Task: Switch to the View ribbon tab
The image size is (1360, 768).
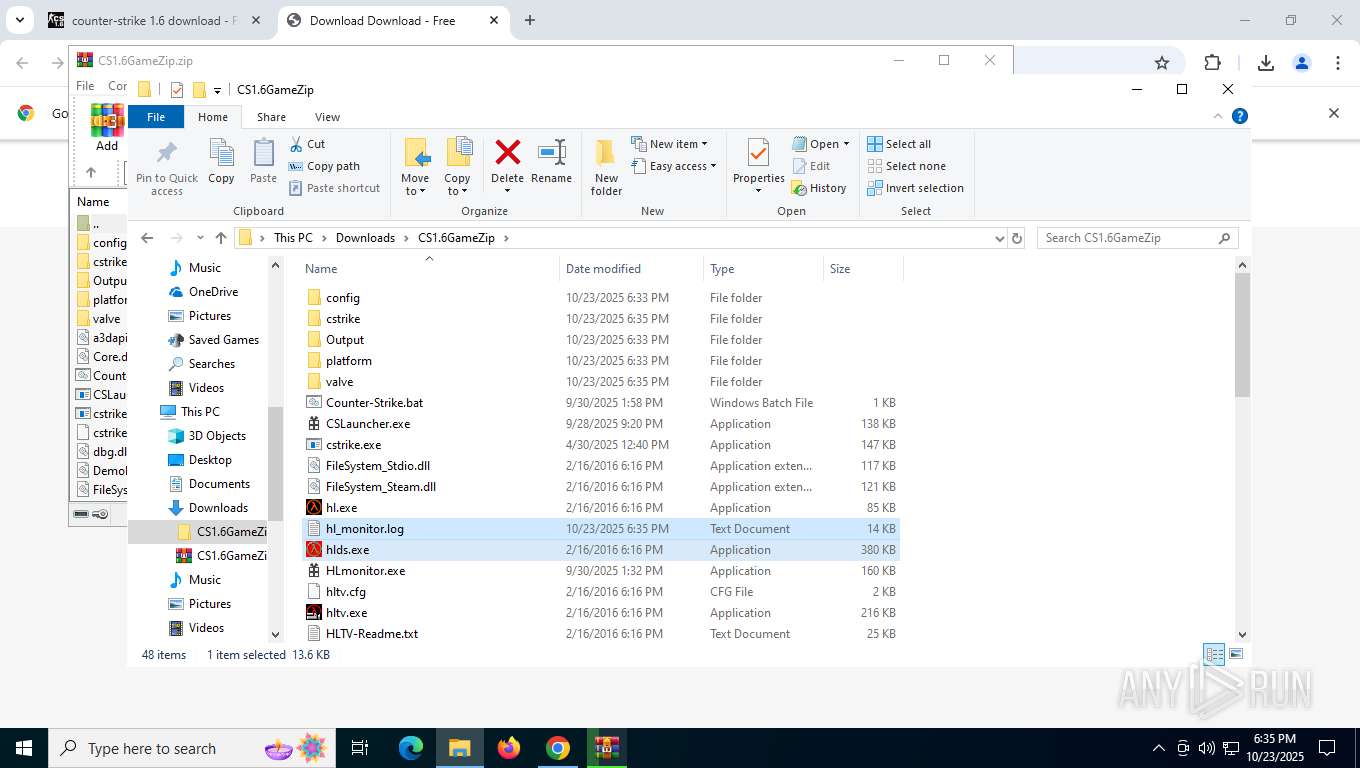Action: 327,117
